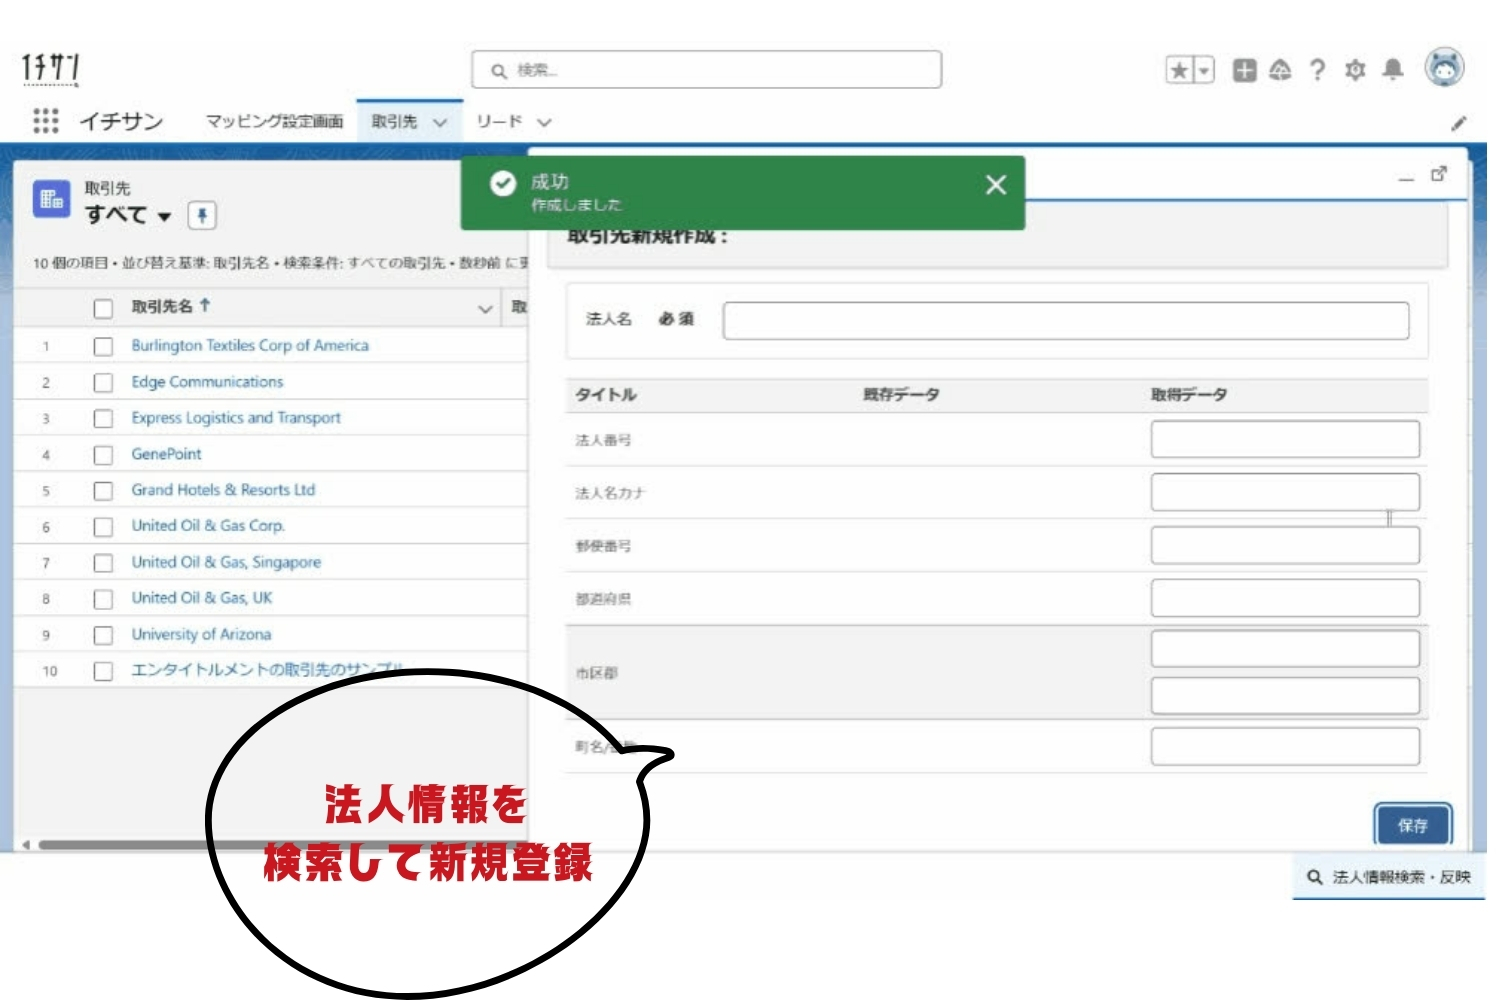Pop out the composer window icon
Viewport: 1500px width, 1000px height.
coord(1439,174)
